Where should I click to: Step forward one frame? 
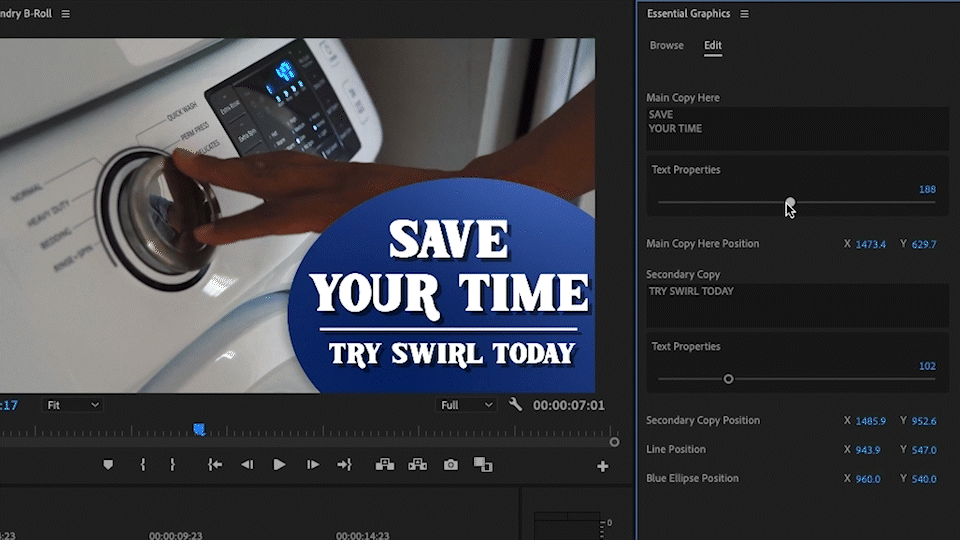click(312, 465)
